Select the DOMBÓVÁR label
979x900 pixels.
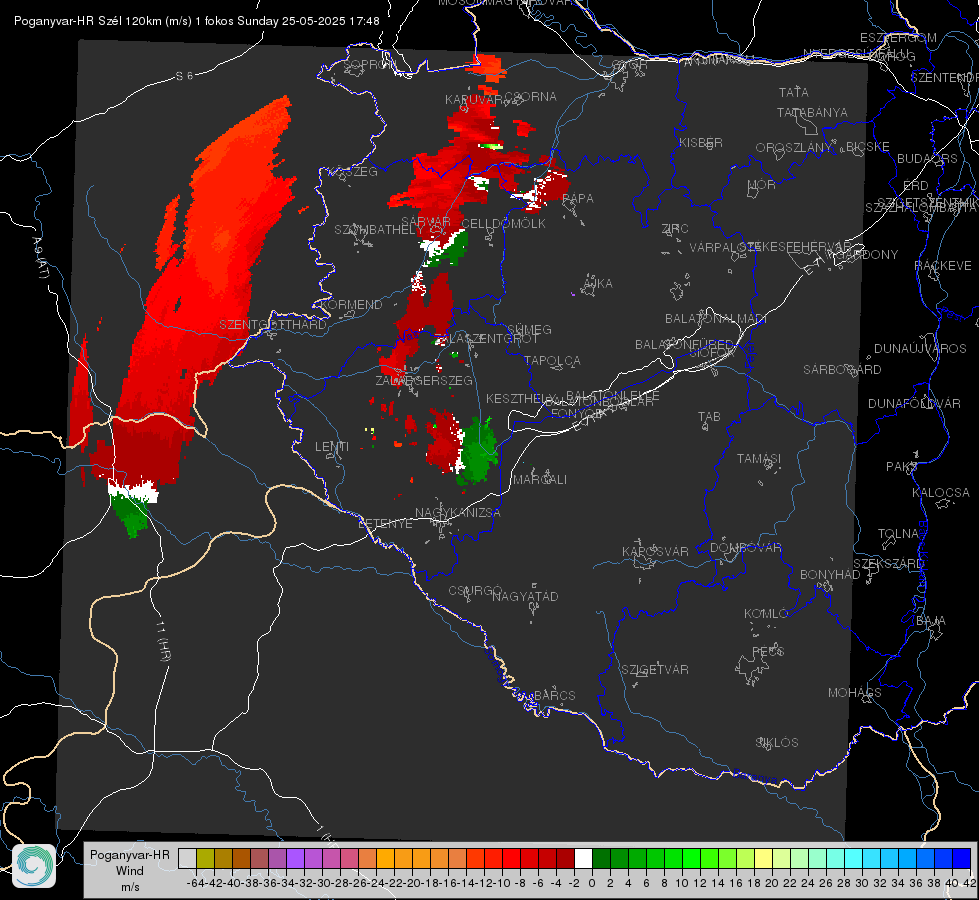point(745,548)
